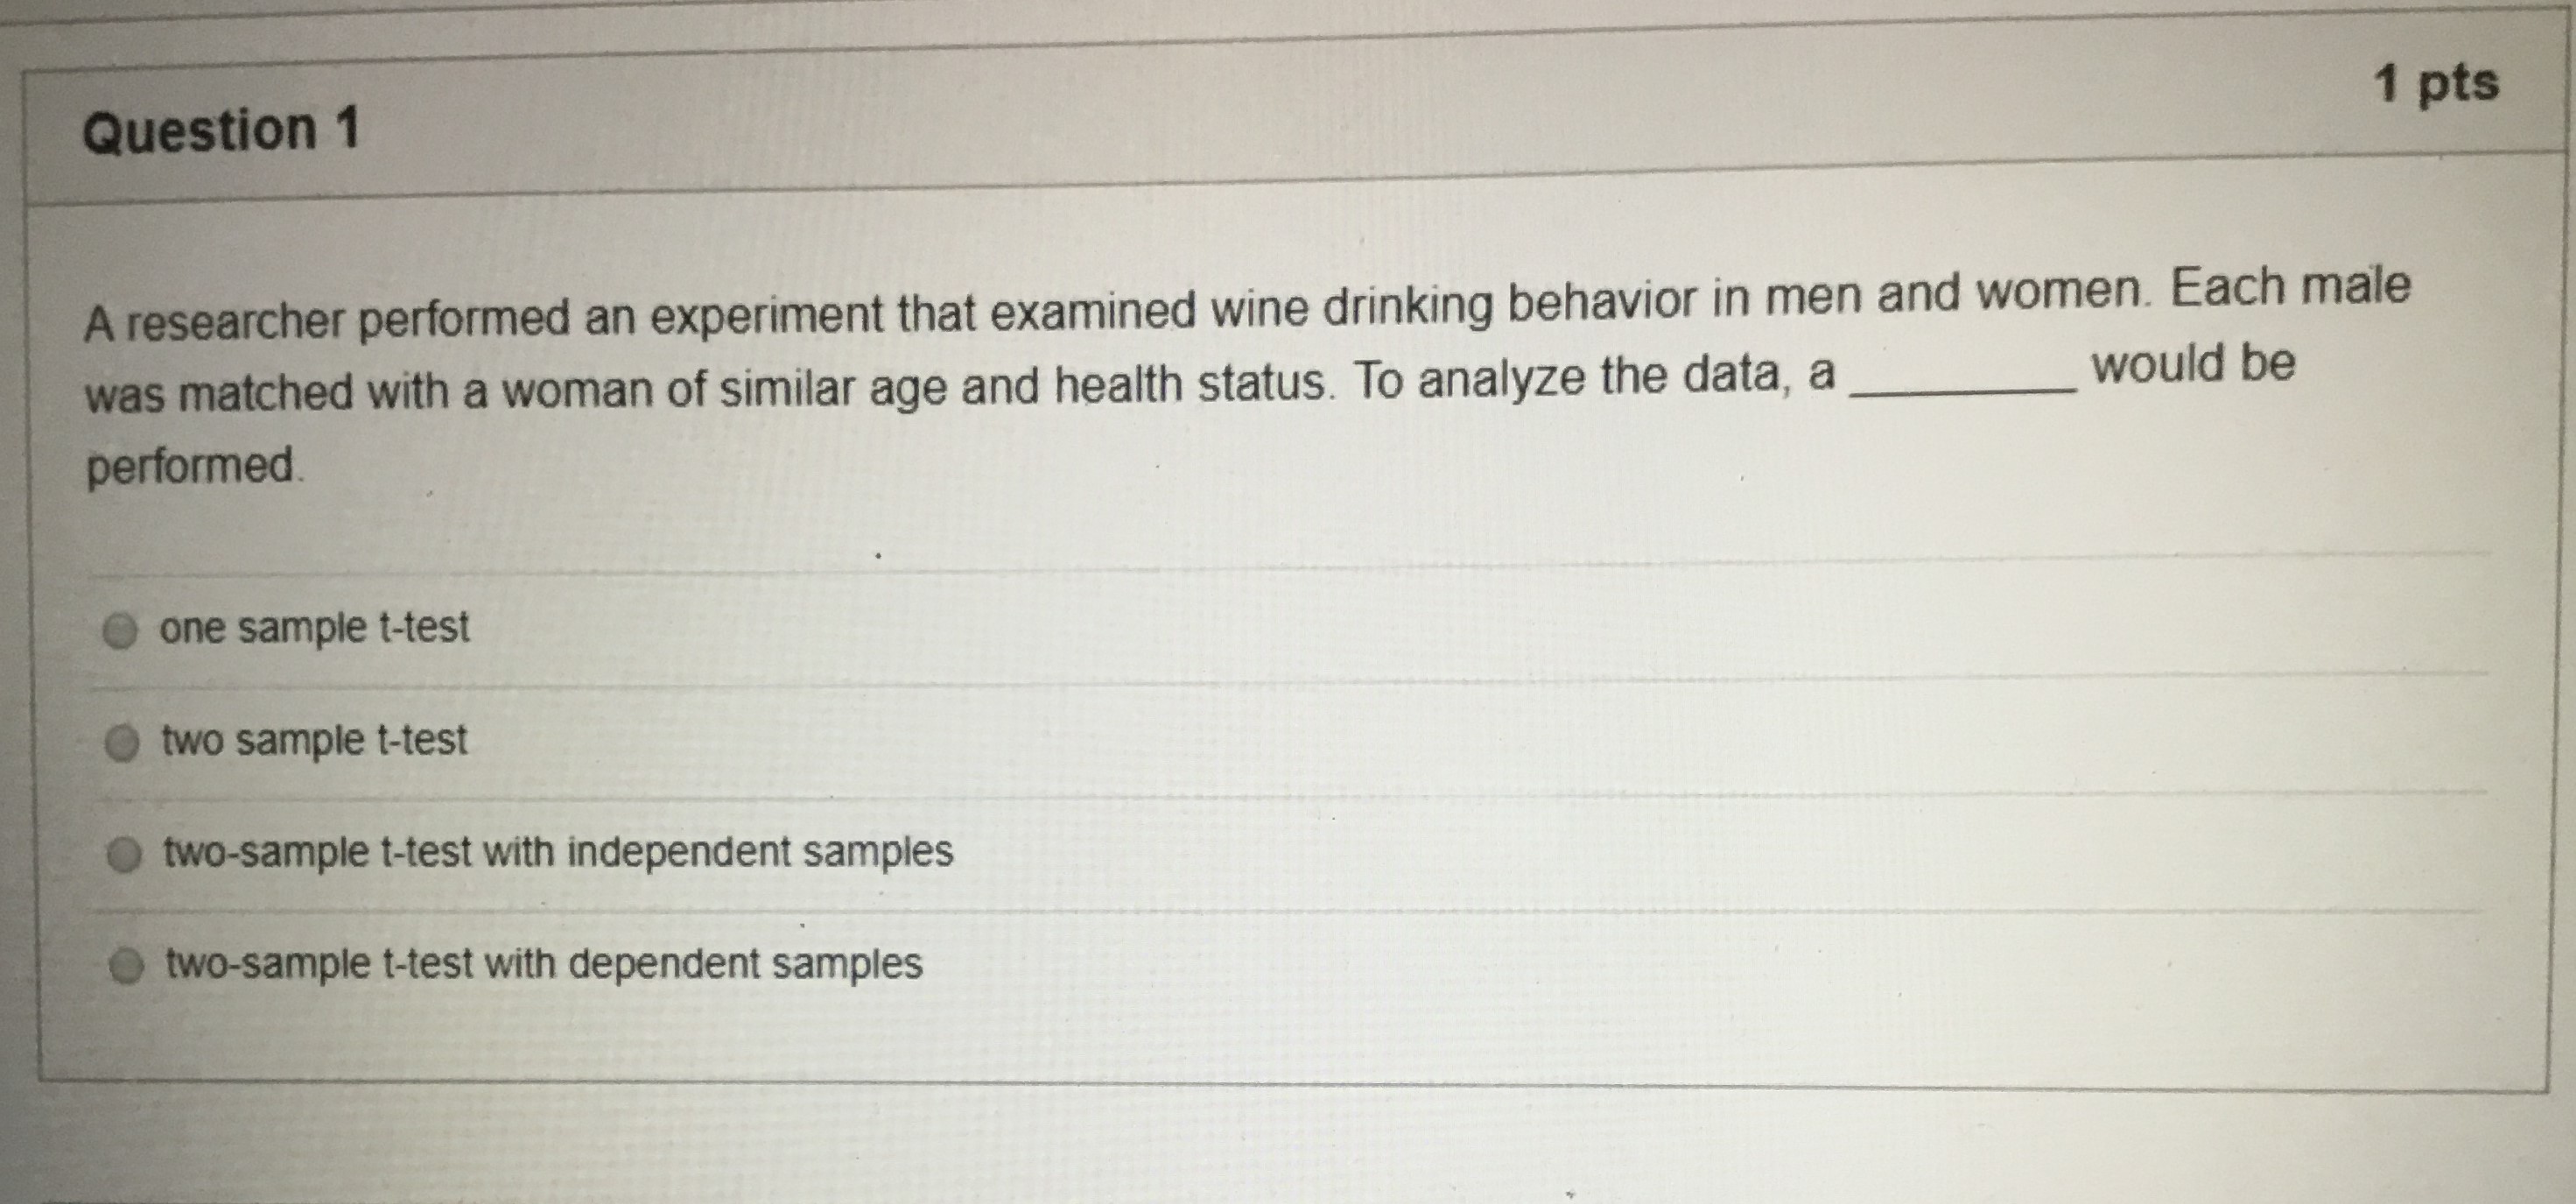This screenshot has width=2576, height=1204.
Task: Click 'two-sample t-test with independent samples' text
Action: coord(558,852)
